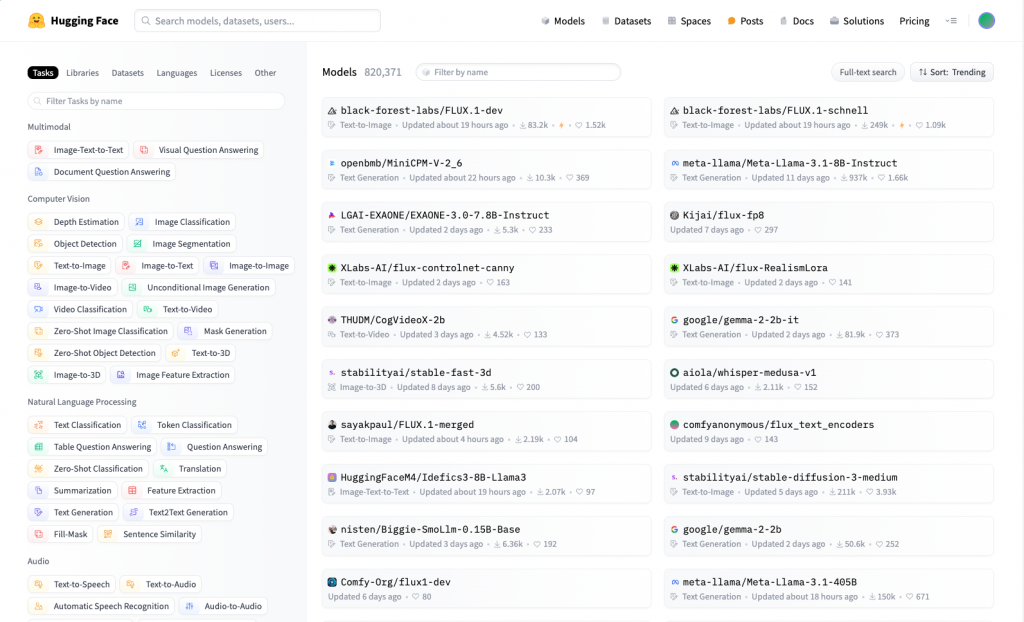Open the HuggingFaceM4/Idefics3-8B-Llama3 model card
The image size is (1024, 622).
pos(486,484)
